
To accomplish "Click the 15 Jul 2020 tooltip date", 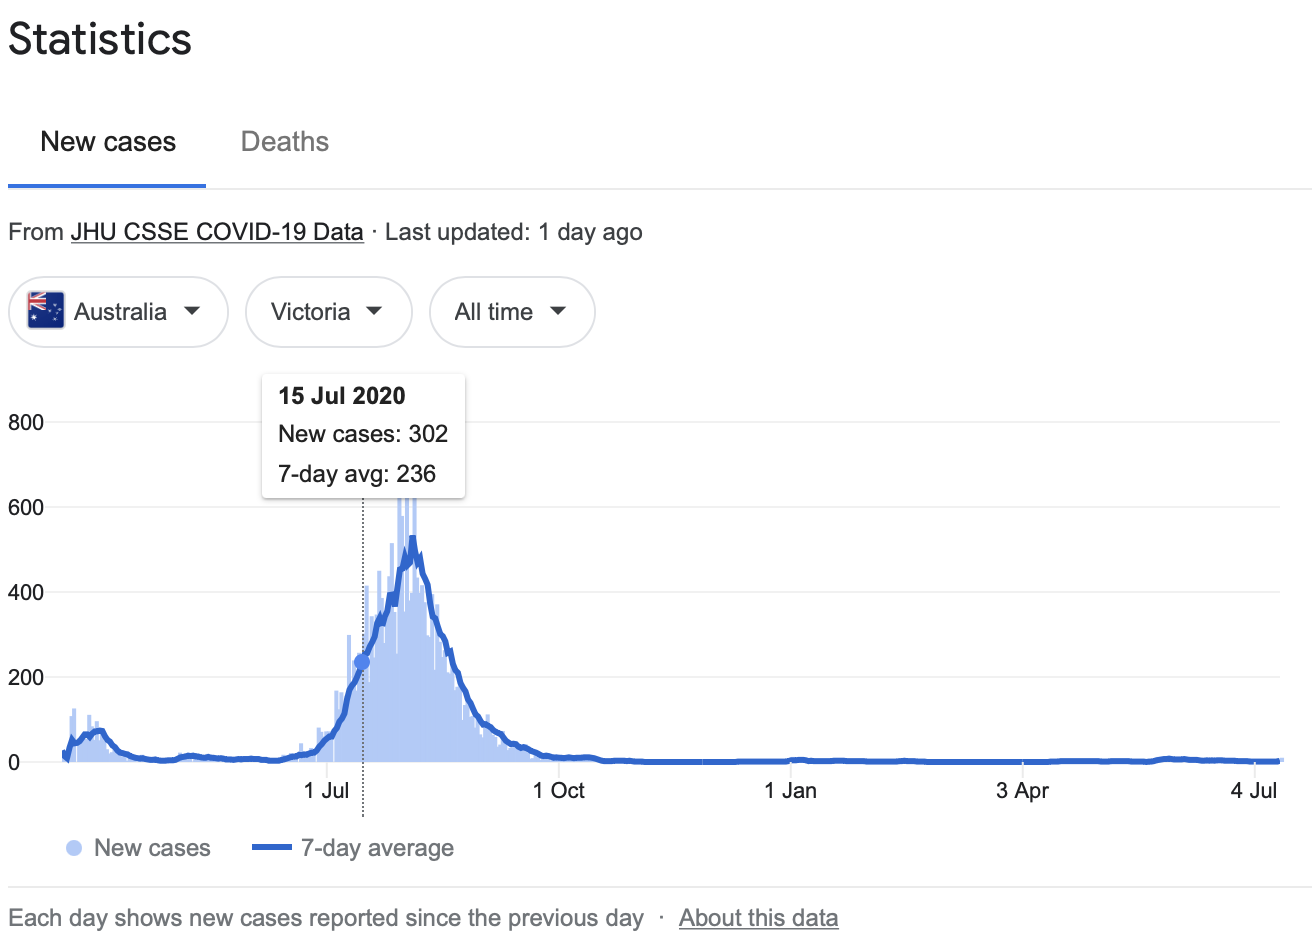I will tap(342, 396).
